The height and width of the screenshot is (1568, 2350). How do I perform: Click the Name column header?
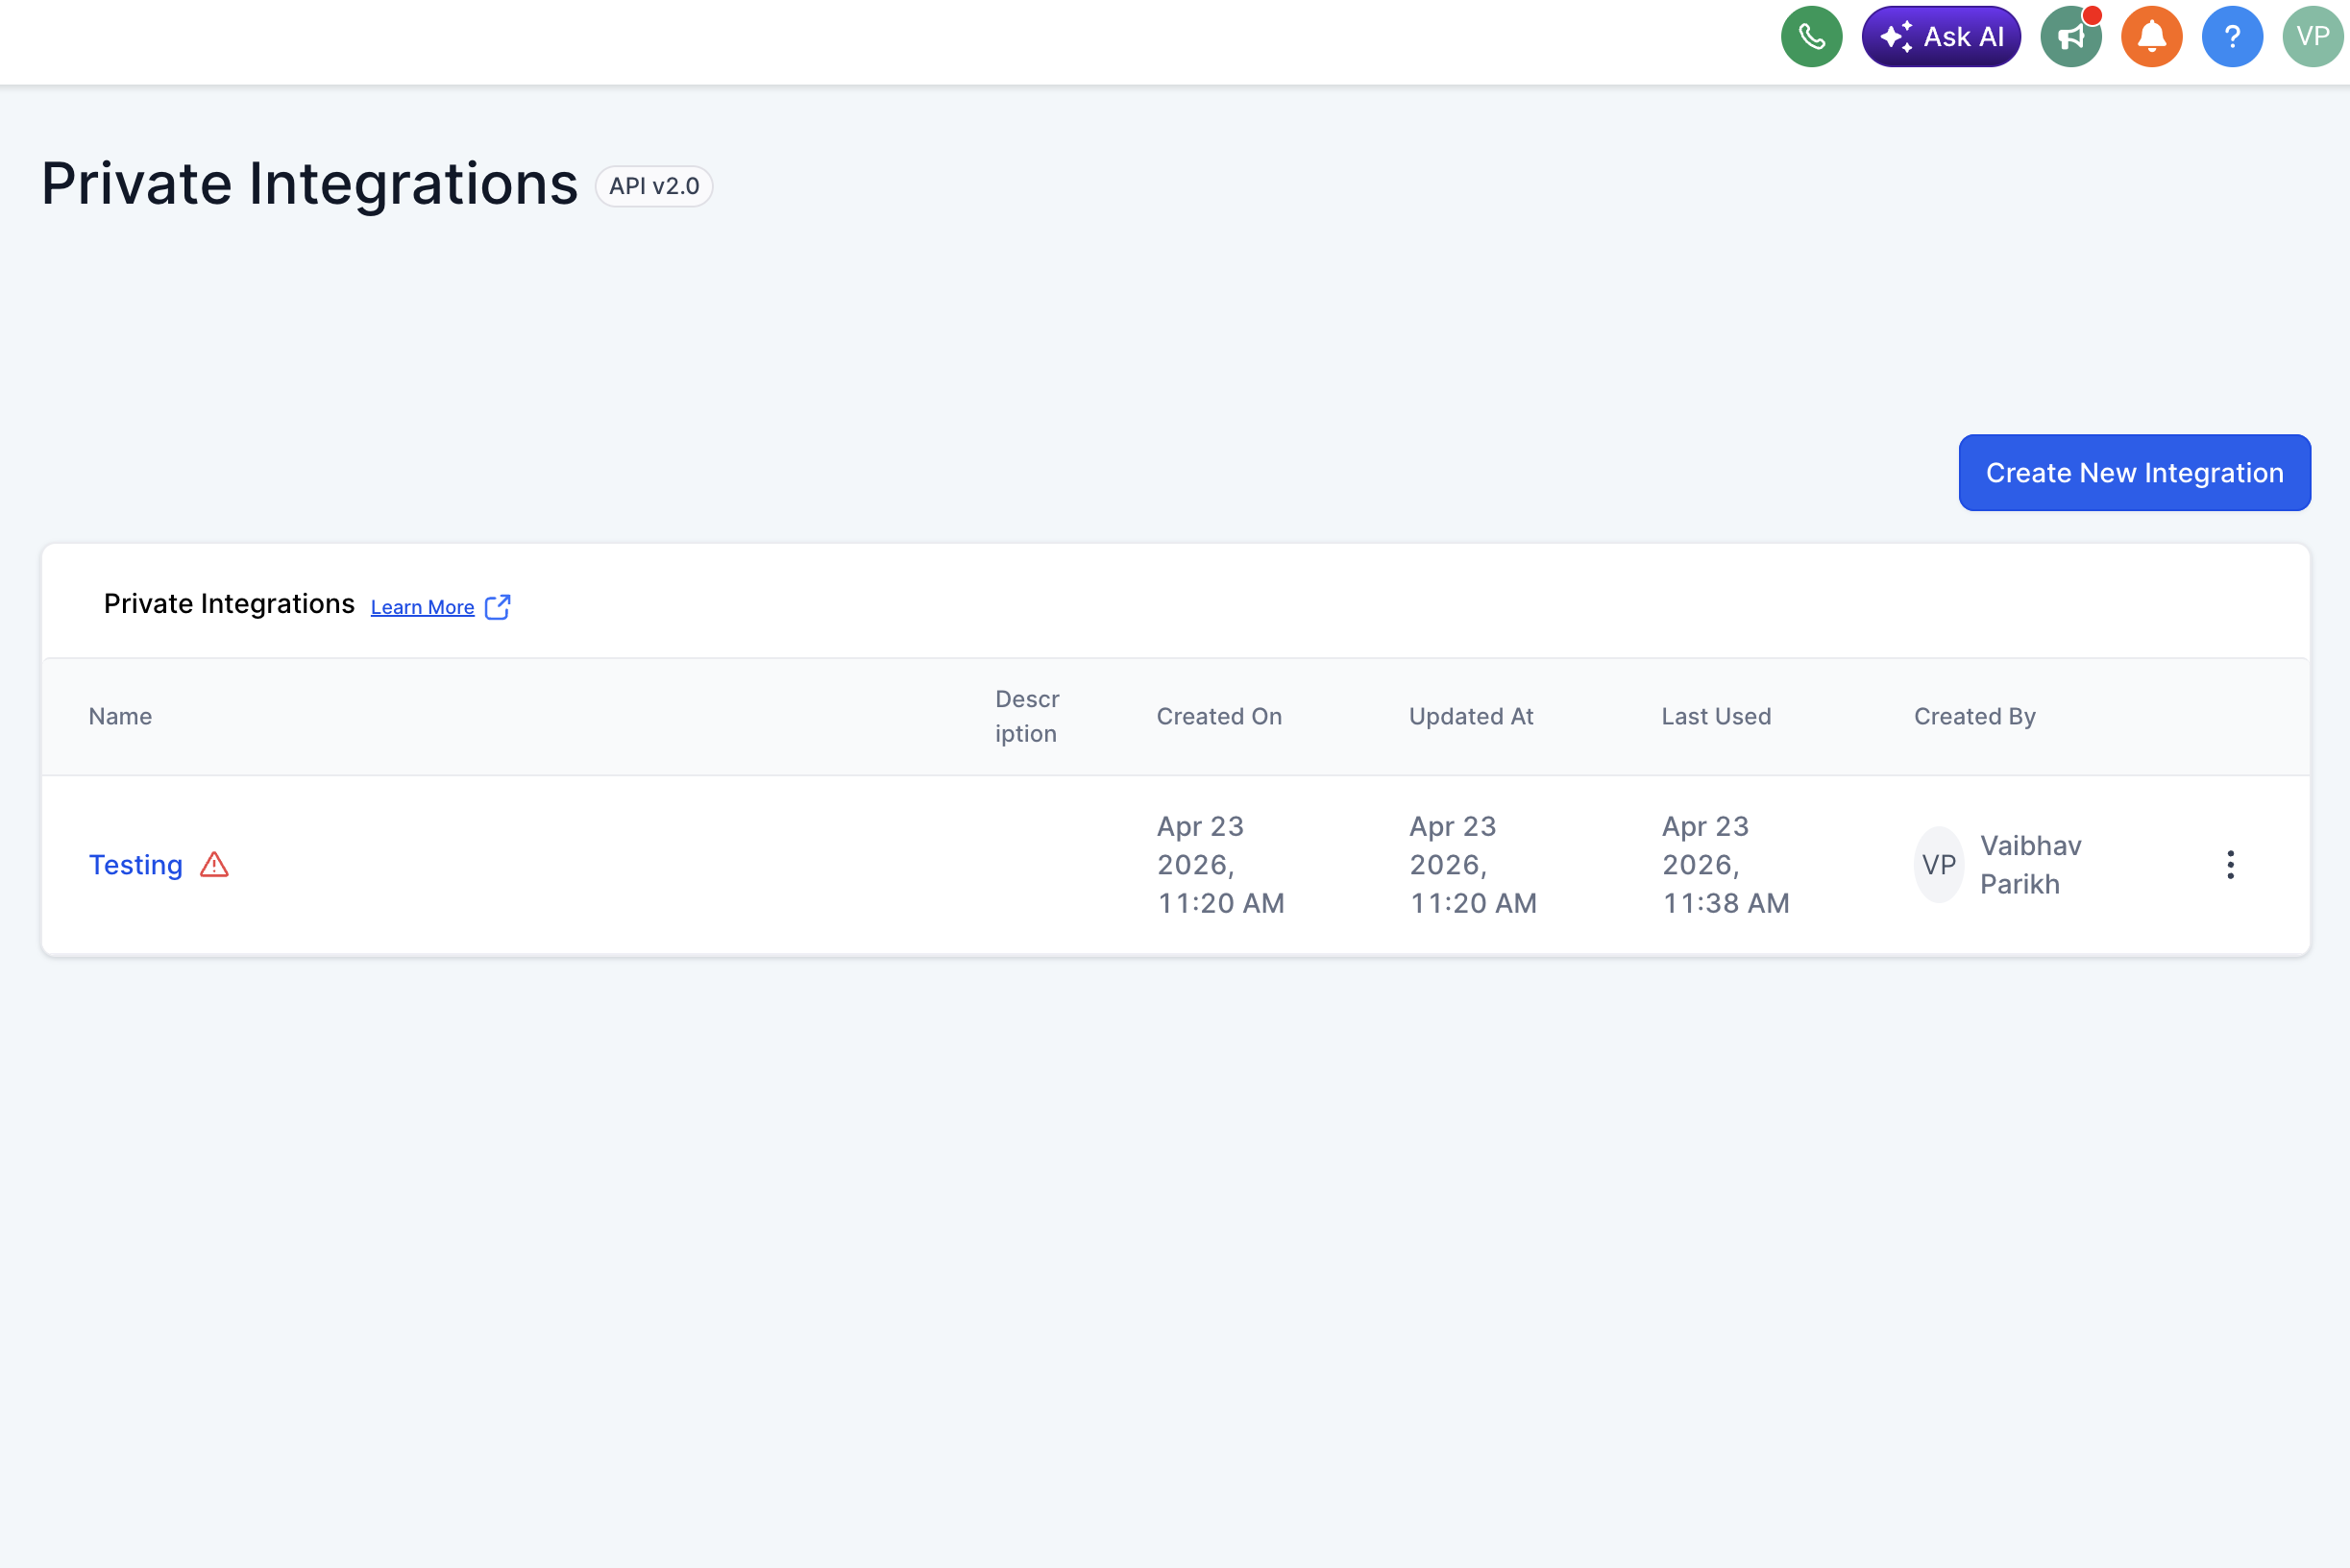(120, 717)
